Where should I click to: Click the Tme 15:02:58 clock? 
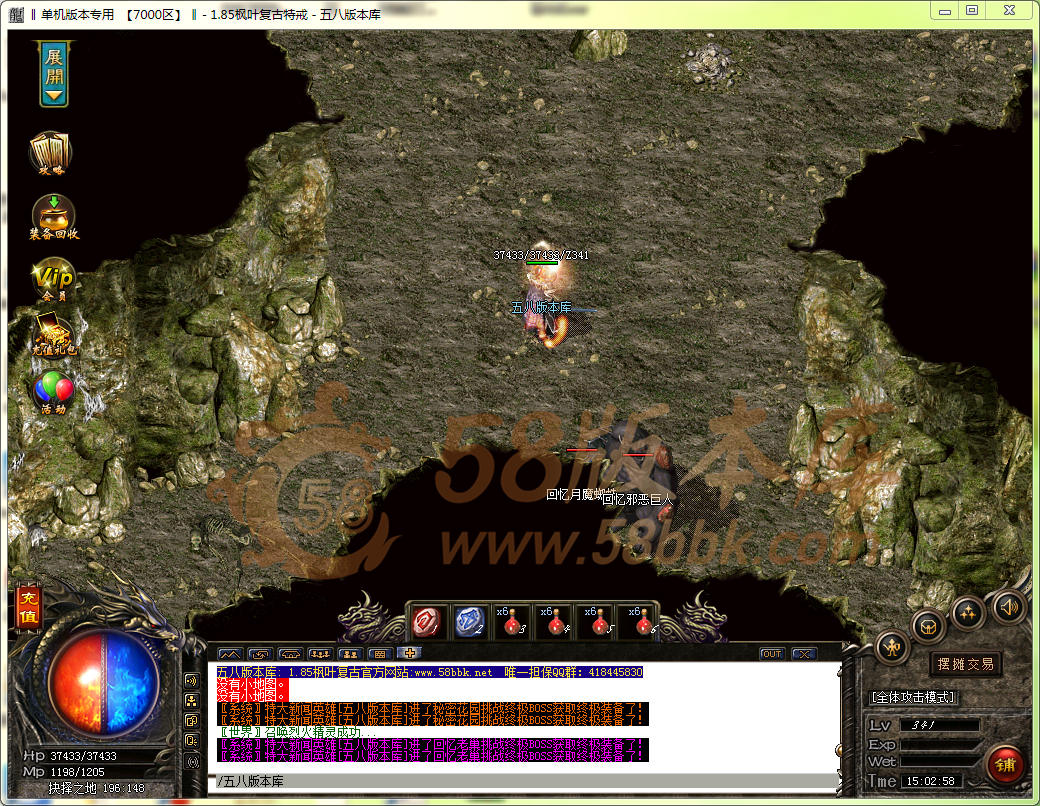click(x=930, y=781)
